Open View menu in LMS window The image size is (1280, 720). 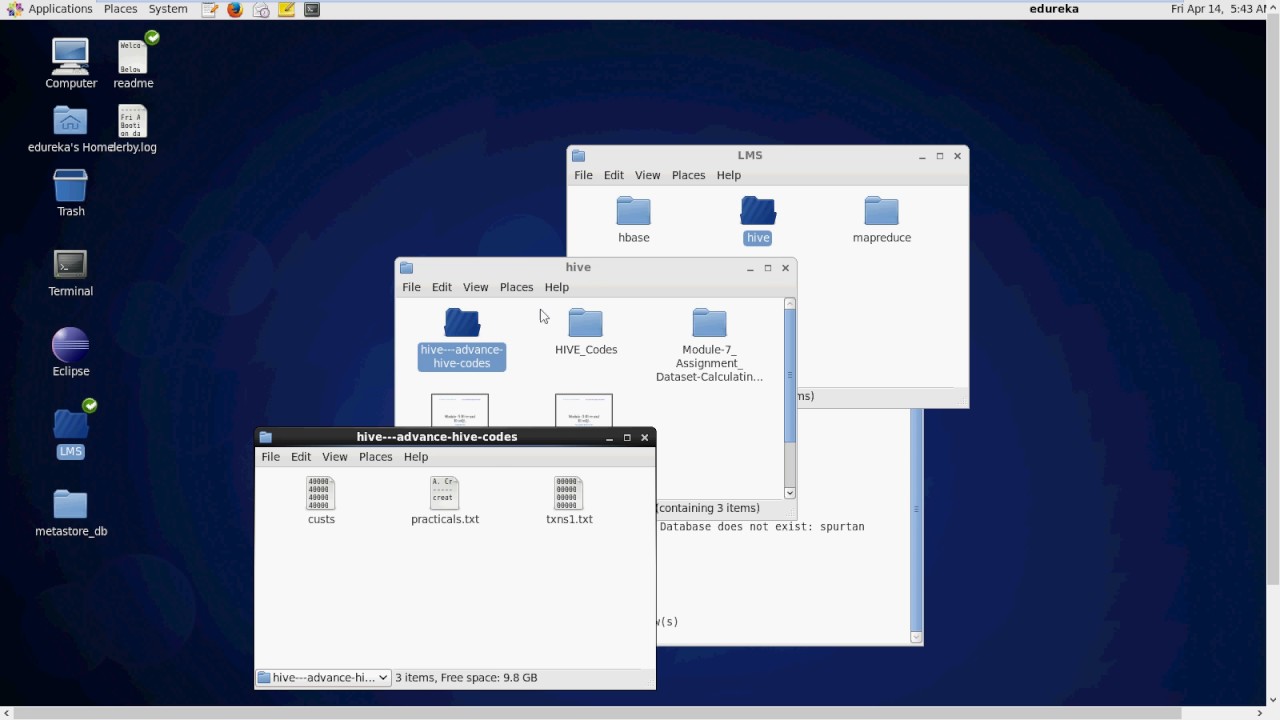tap(648, 175)
